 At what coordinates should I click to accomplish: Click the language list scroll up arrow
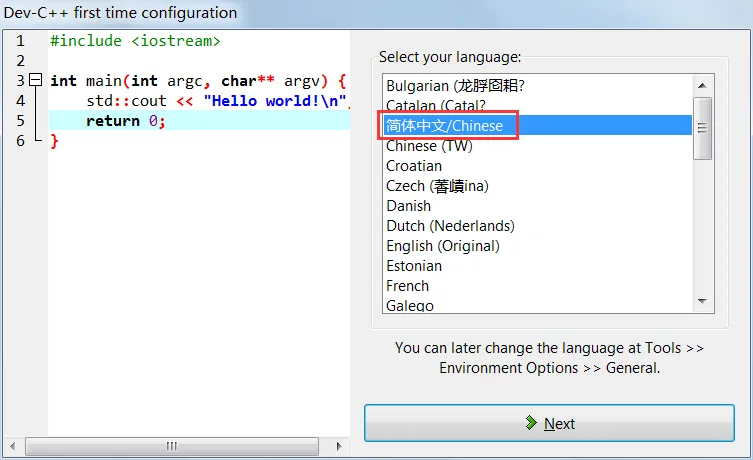coord(702,85)
